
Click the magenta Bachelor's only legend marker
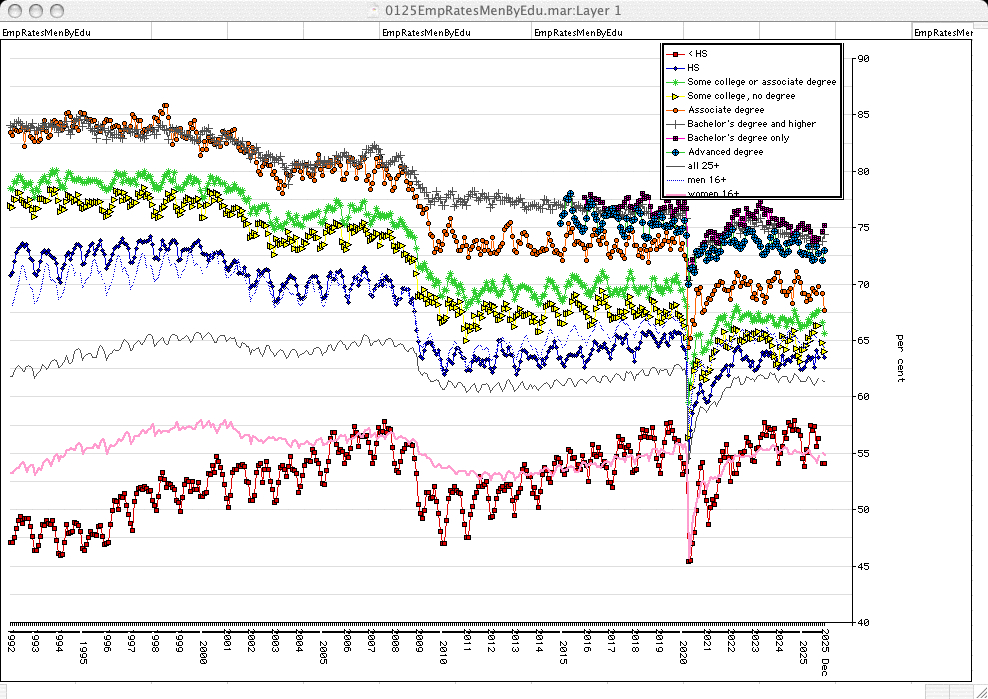click(676, 138)
